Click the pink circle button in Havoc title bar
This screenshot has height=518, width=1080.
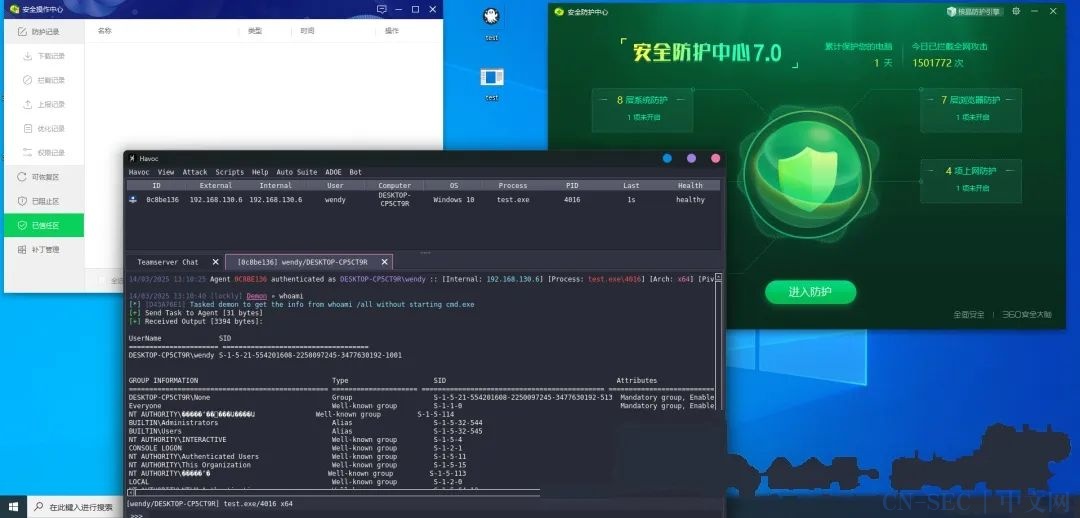click(x=716, y=158)
